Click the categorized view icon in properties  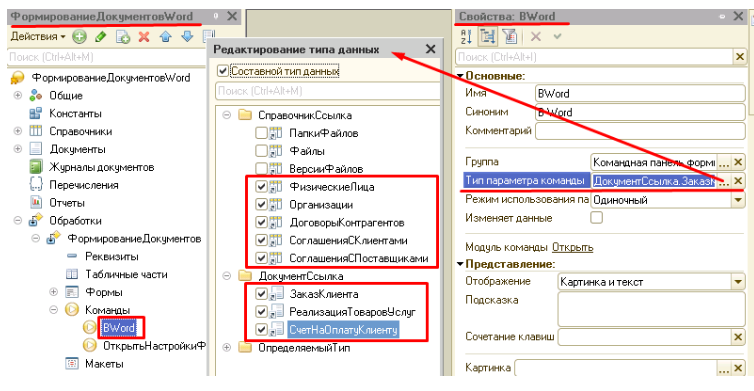click(x=488, y=37)
